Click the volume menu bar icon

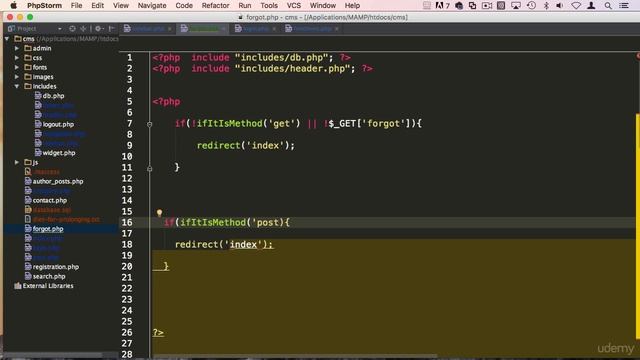[x=560, y=6]
